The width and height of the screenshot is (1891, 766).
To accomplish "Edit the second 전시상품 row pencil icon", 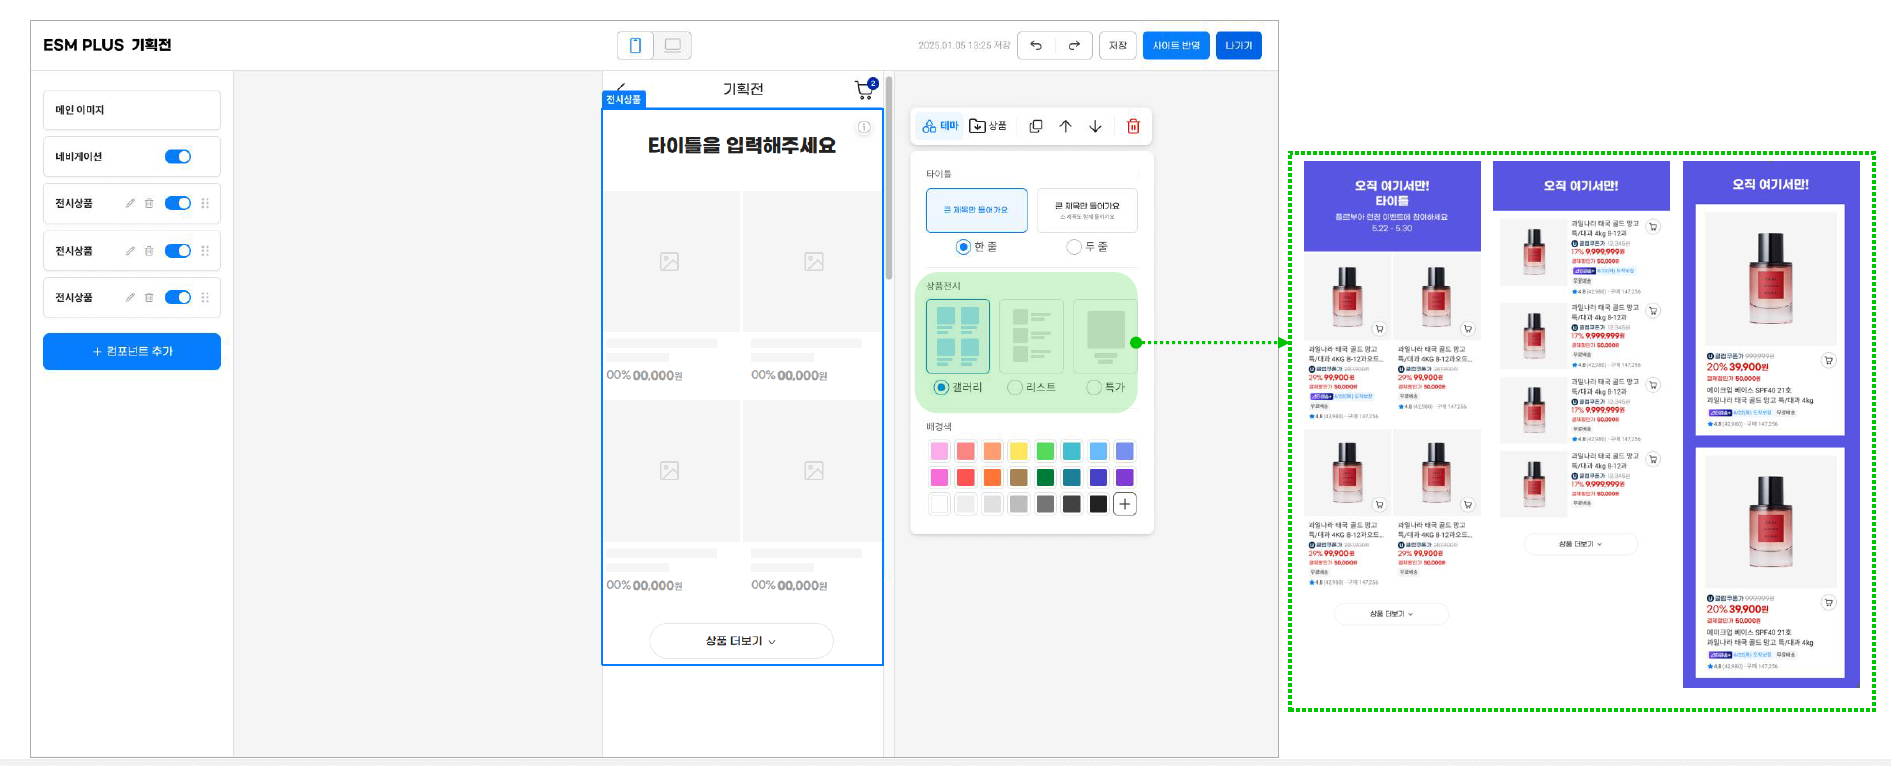I will pos(130,251).
